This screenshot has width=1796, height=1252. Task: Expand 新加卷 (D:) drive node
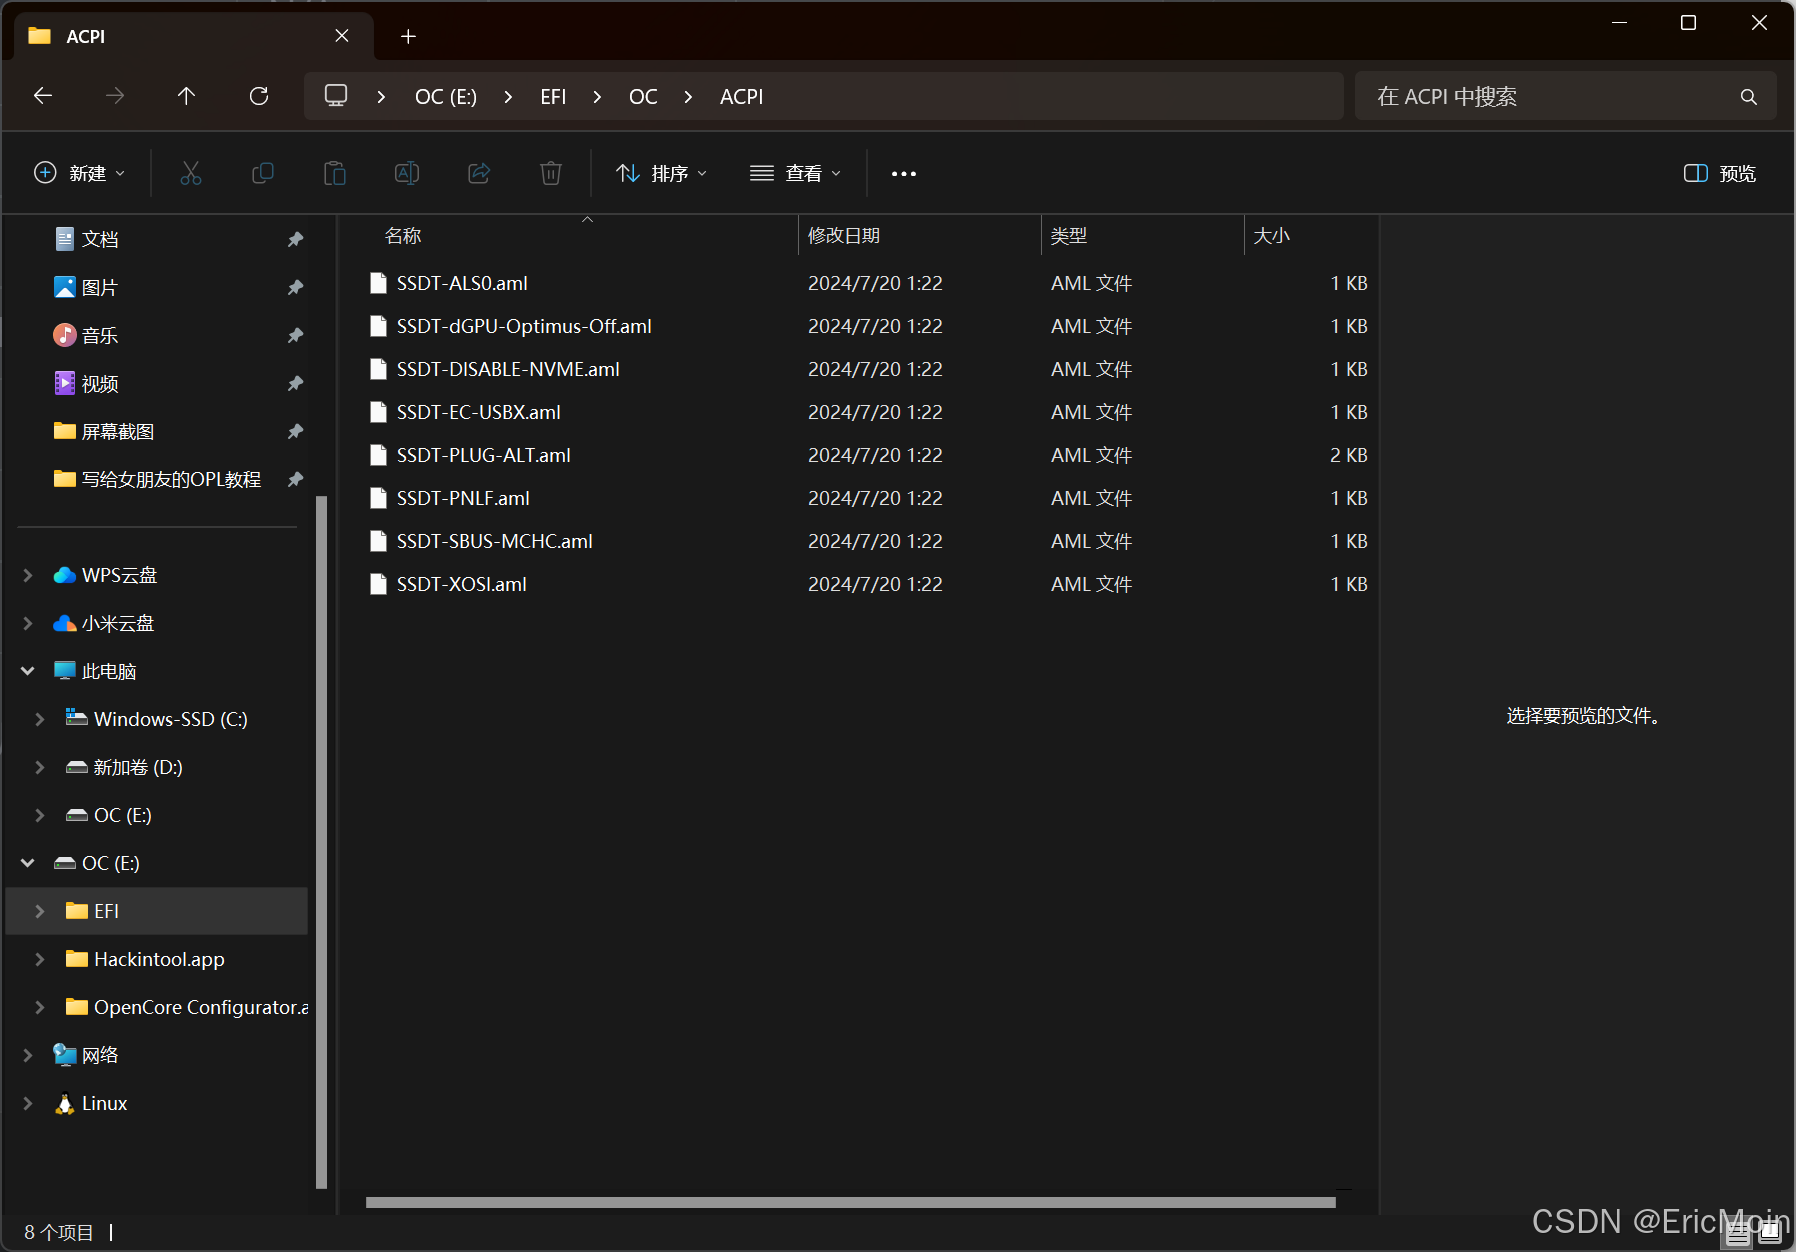coord(40,767)
